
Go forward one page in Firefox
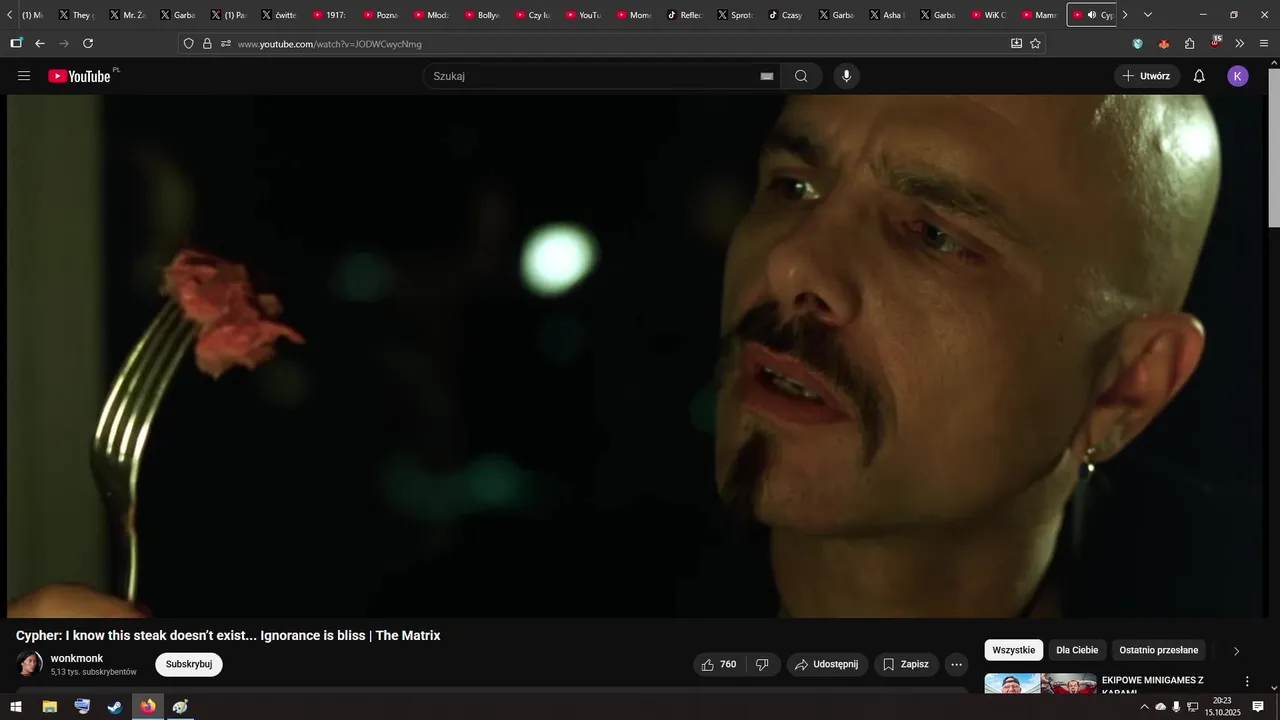(x=64, y=44)
